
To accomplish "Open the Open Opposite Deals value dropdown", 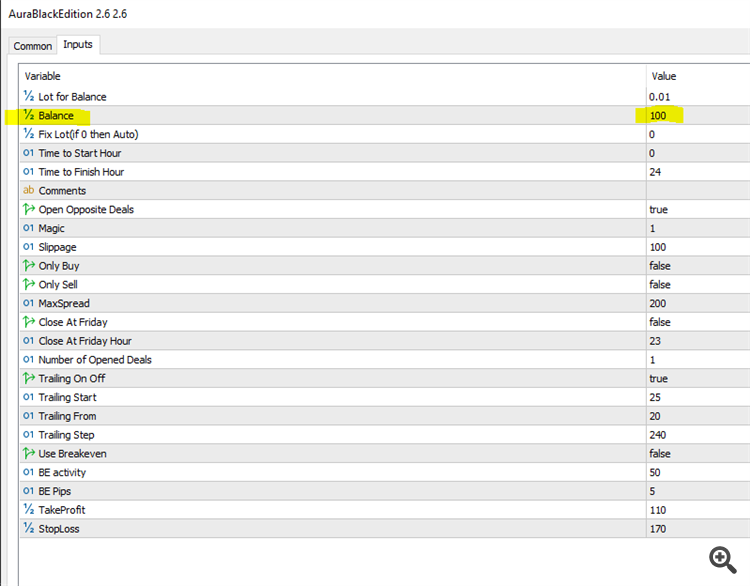I will click(659, 210).
